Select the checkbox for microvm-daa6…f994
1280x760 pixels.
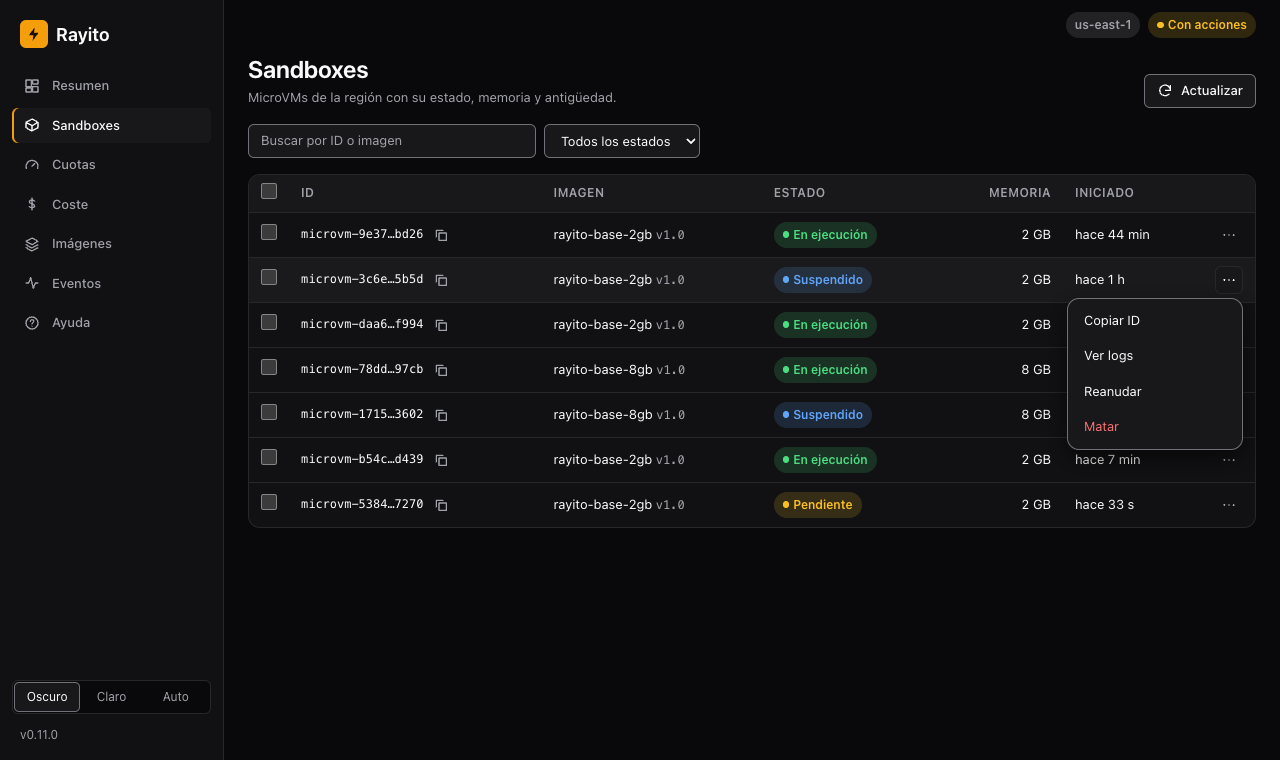[269, 322]
